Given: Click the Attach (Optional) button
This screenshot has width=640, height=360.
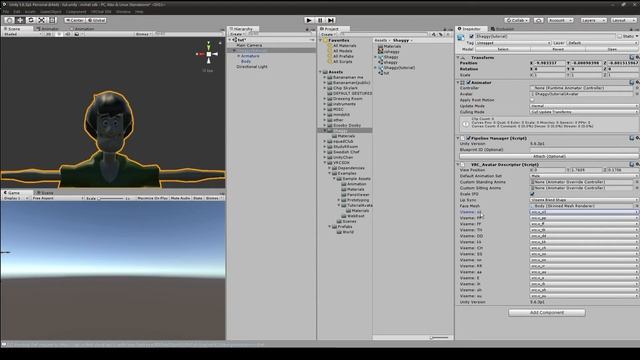Looking at the screenshot, I should pyautogui.click(x=549, y=156).
